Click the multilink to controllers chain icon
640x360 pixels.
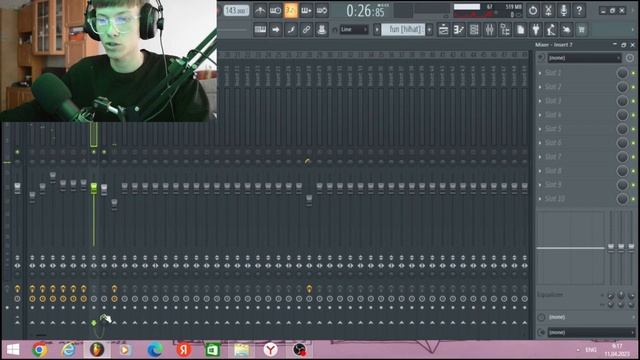pos(307,29)
